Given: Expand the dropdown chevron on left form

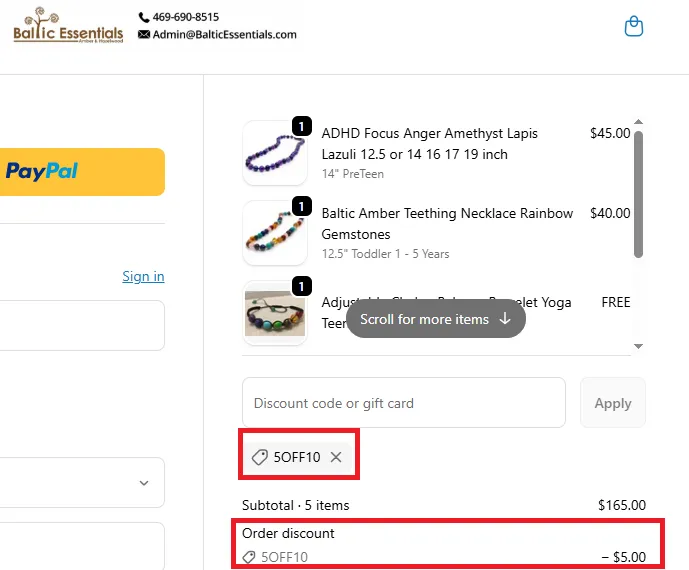Looking at the screenshot, I should pos(144,483).
